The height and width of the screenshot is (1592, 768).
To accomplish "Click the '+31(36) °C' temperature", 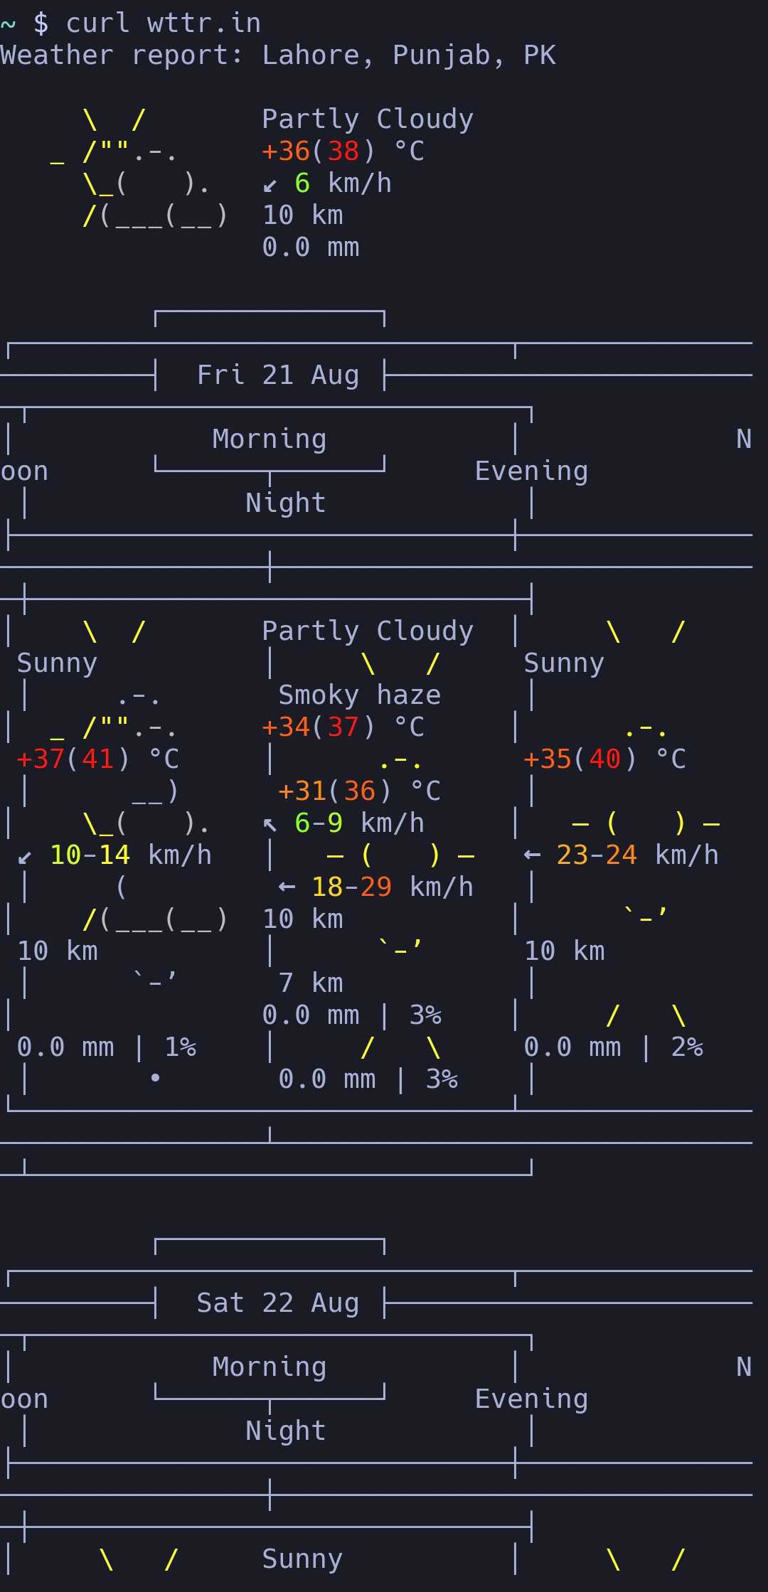I will [x=359, y=791].
